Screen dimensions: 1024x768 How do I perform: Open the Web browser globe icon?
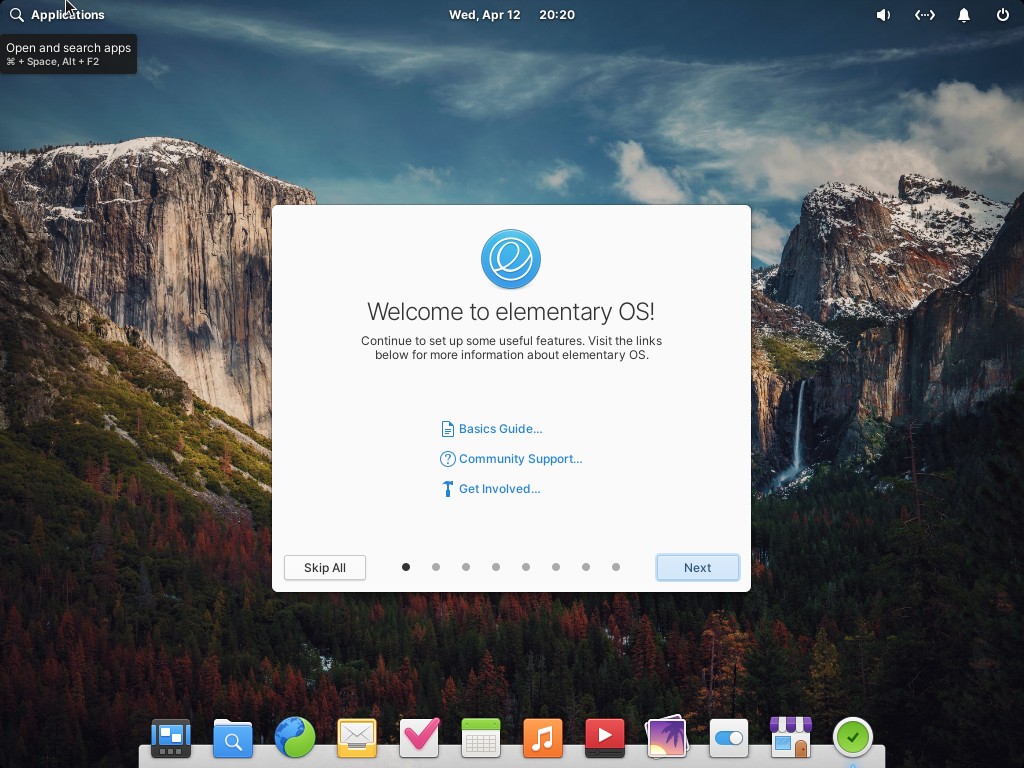(295, 738)
